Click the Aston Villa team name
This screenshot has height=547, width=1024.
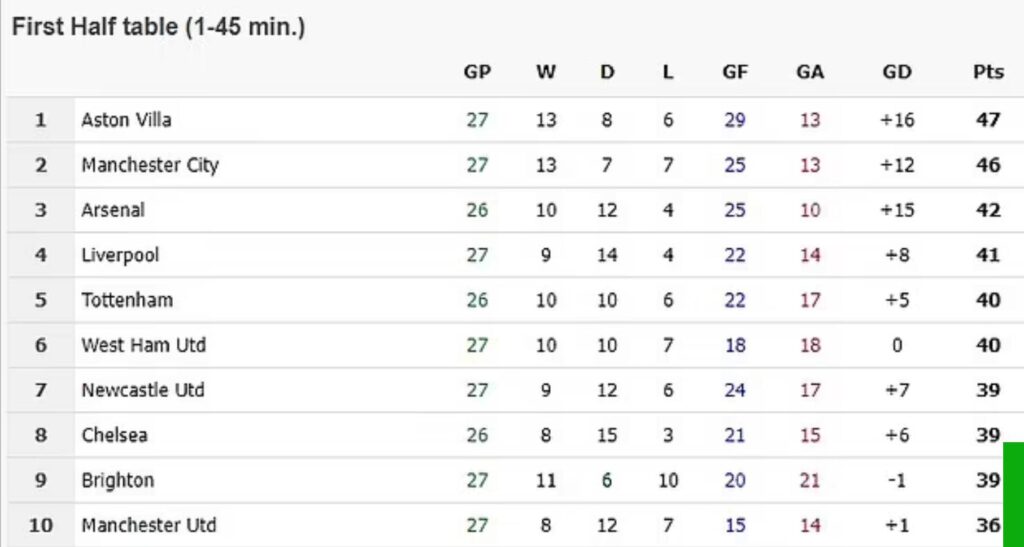click(x=126, y=120)
